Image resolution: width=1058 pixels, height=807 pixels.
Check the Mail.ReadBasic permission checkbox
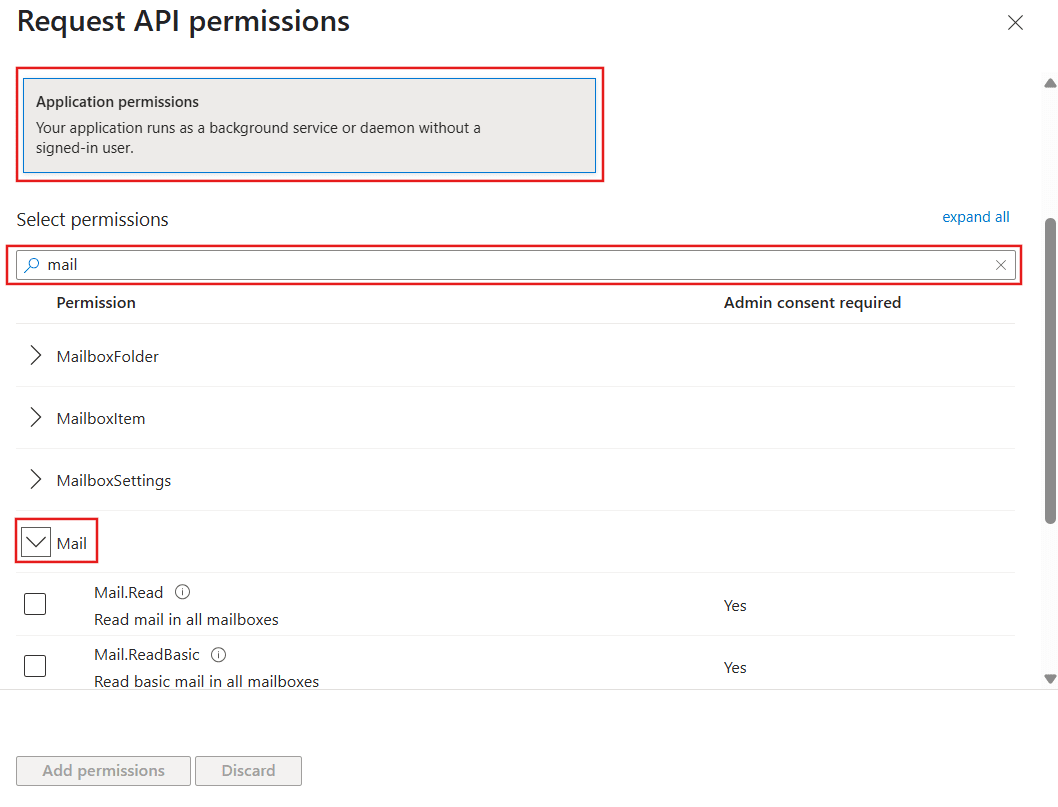coord(35,666)
